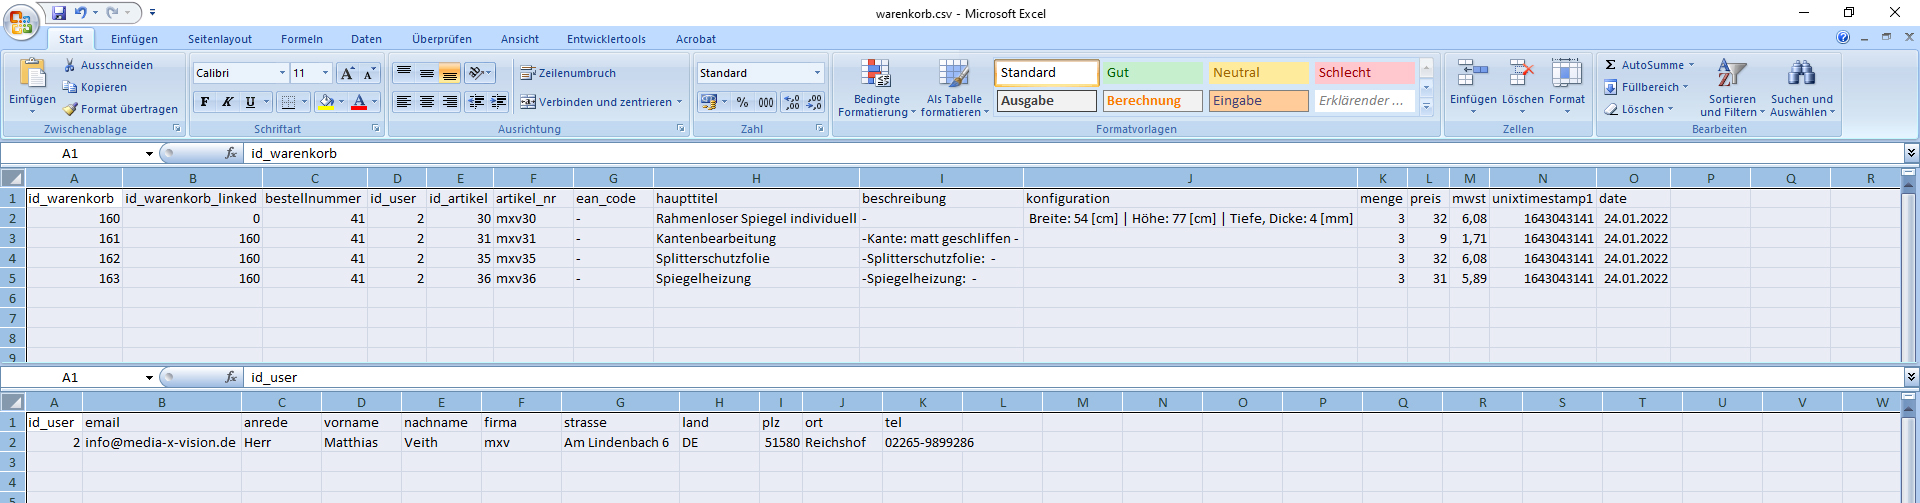
Task: Open the Calibri font name dropdown
Action: tap(282, 73)
